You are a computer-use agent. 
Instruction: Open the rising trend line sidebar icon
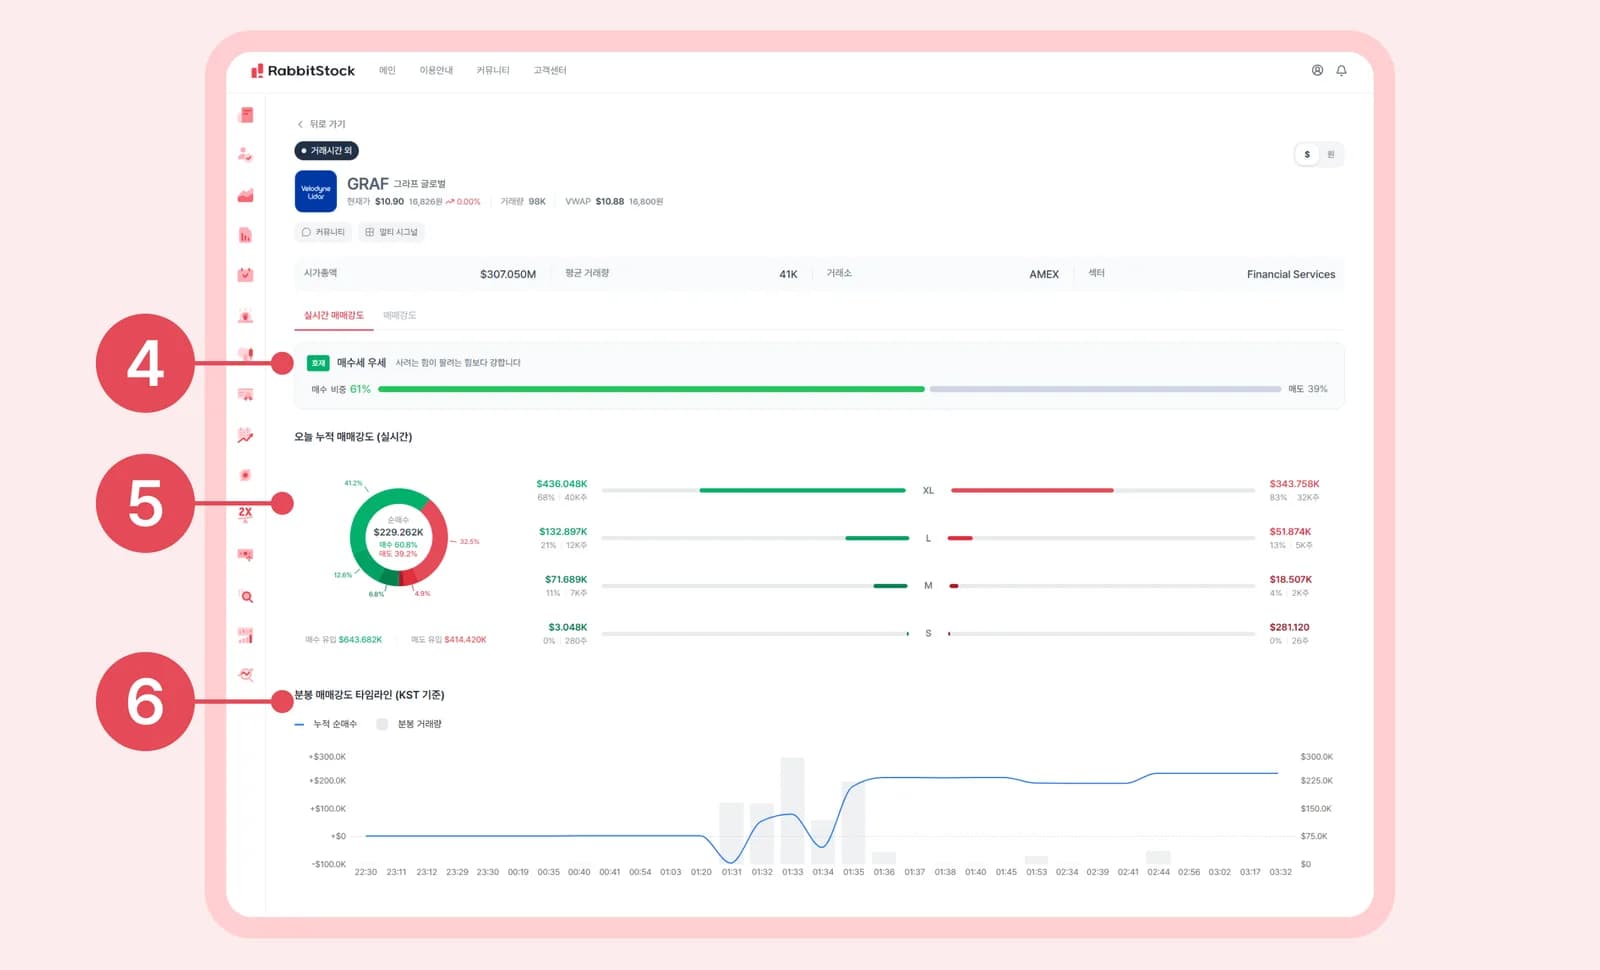(246, 435)
